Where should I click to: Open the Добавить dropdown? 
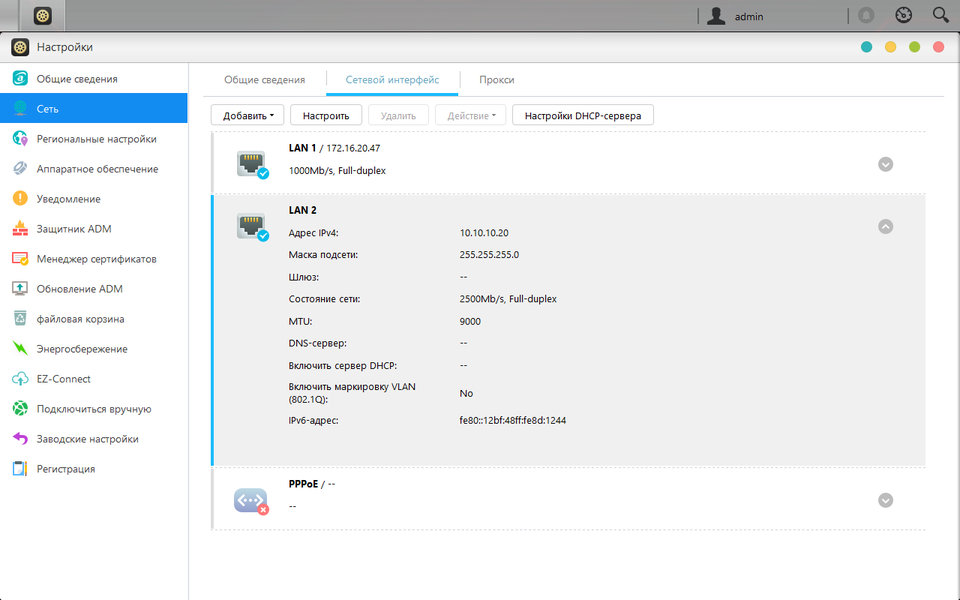click(247, 115)
